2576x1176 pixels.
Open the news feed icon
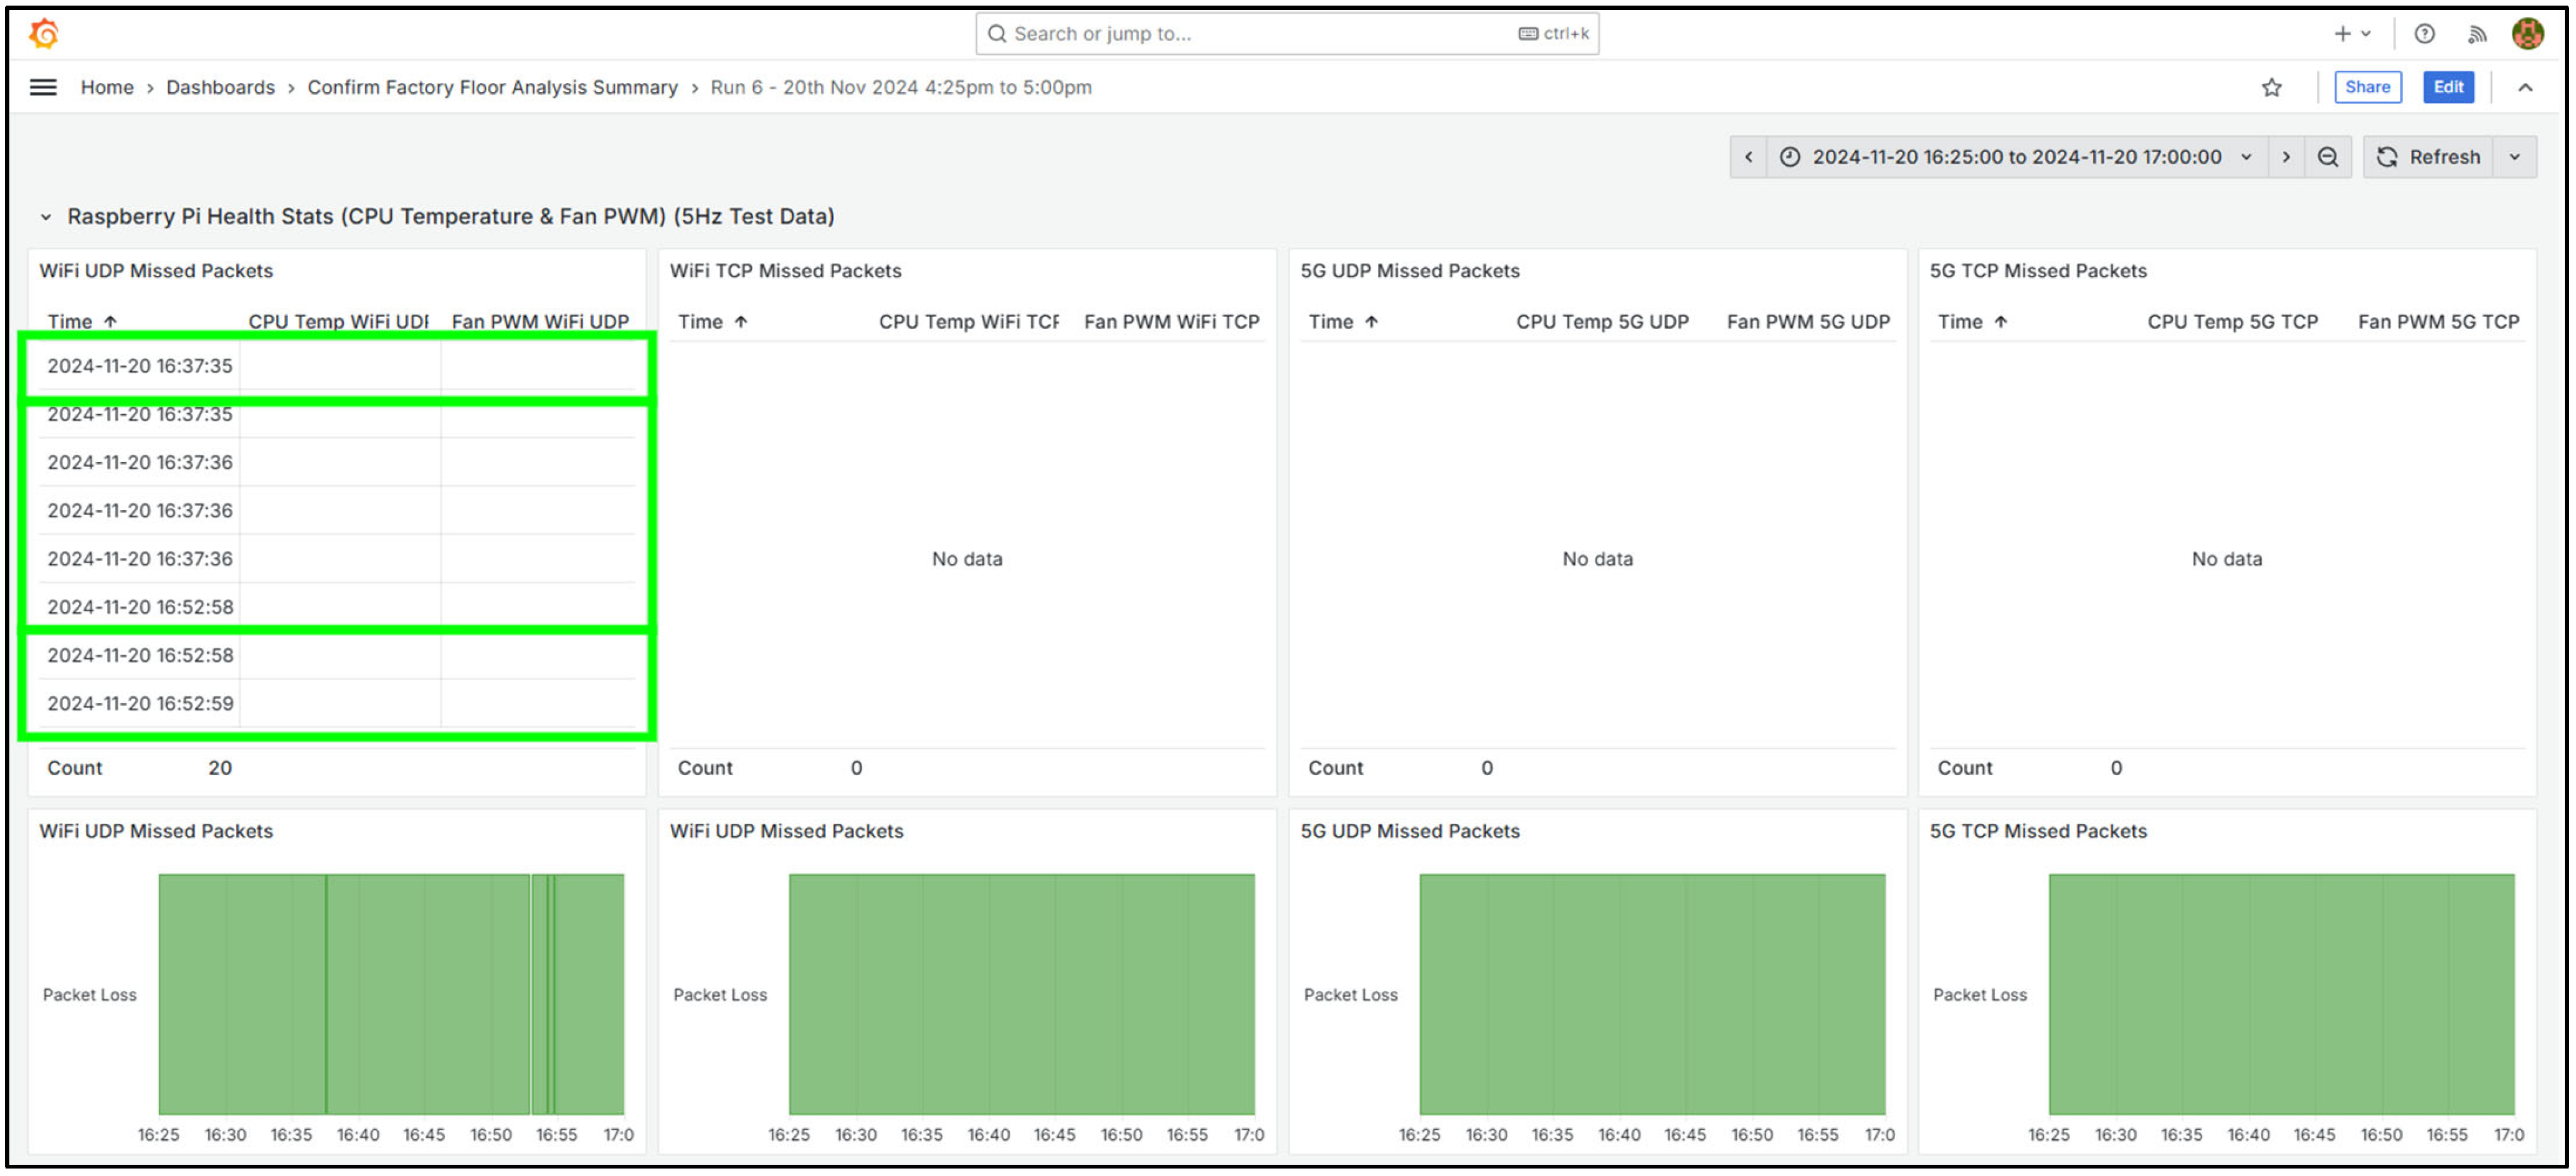(2476, 34)
